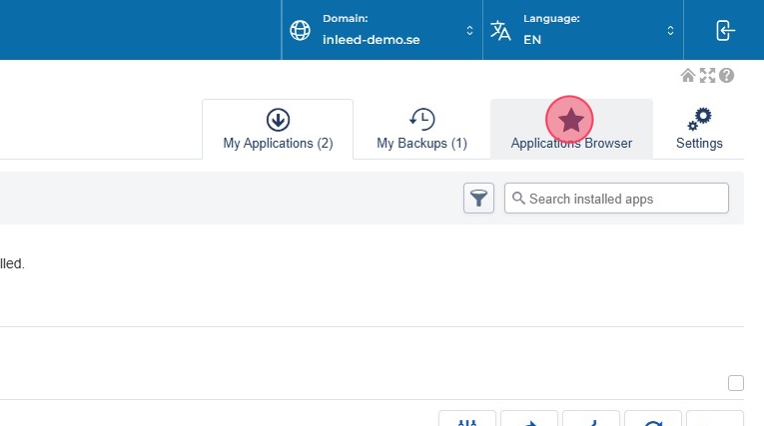Click the gears icon above Settings

click(x=699, y=119)
